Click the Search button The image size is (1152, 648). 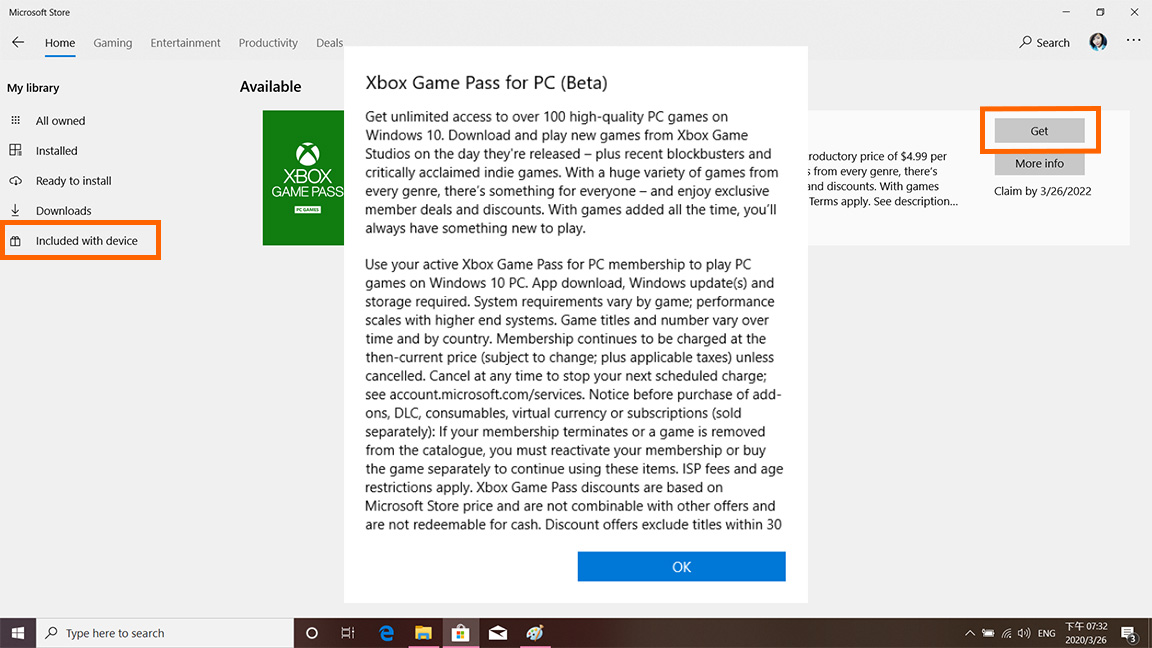1044,43
